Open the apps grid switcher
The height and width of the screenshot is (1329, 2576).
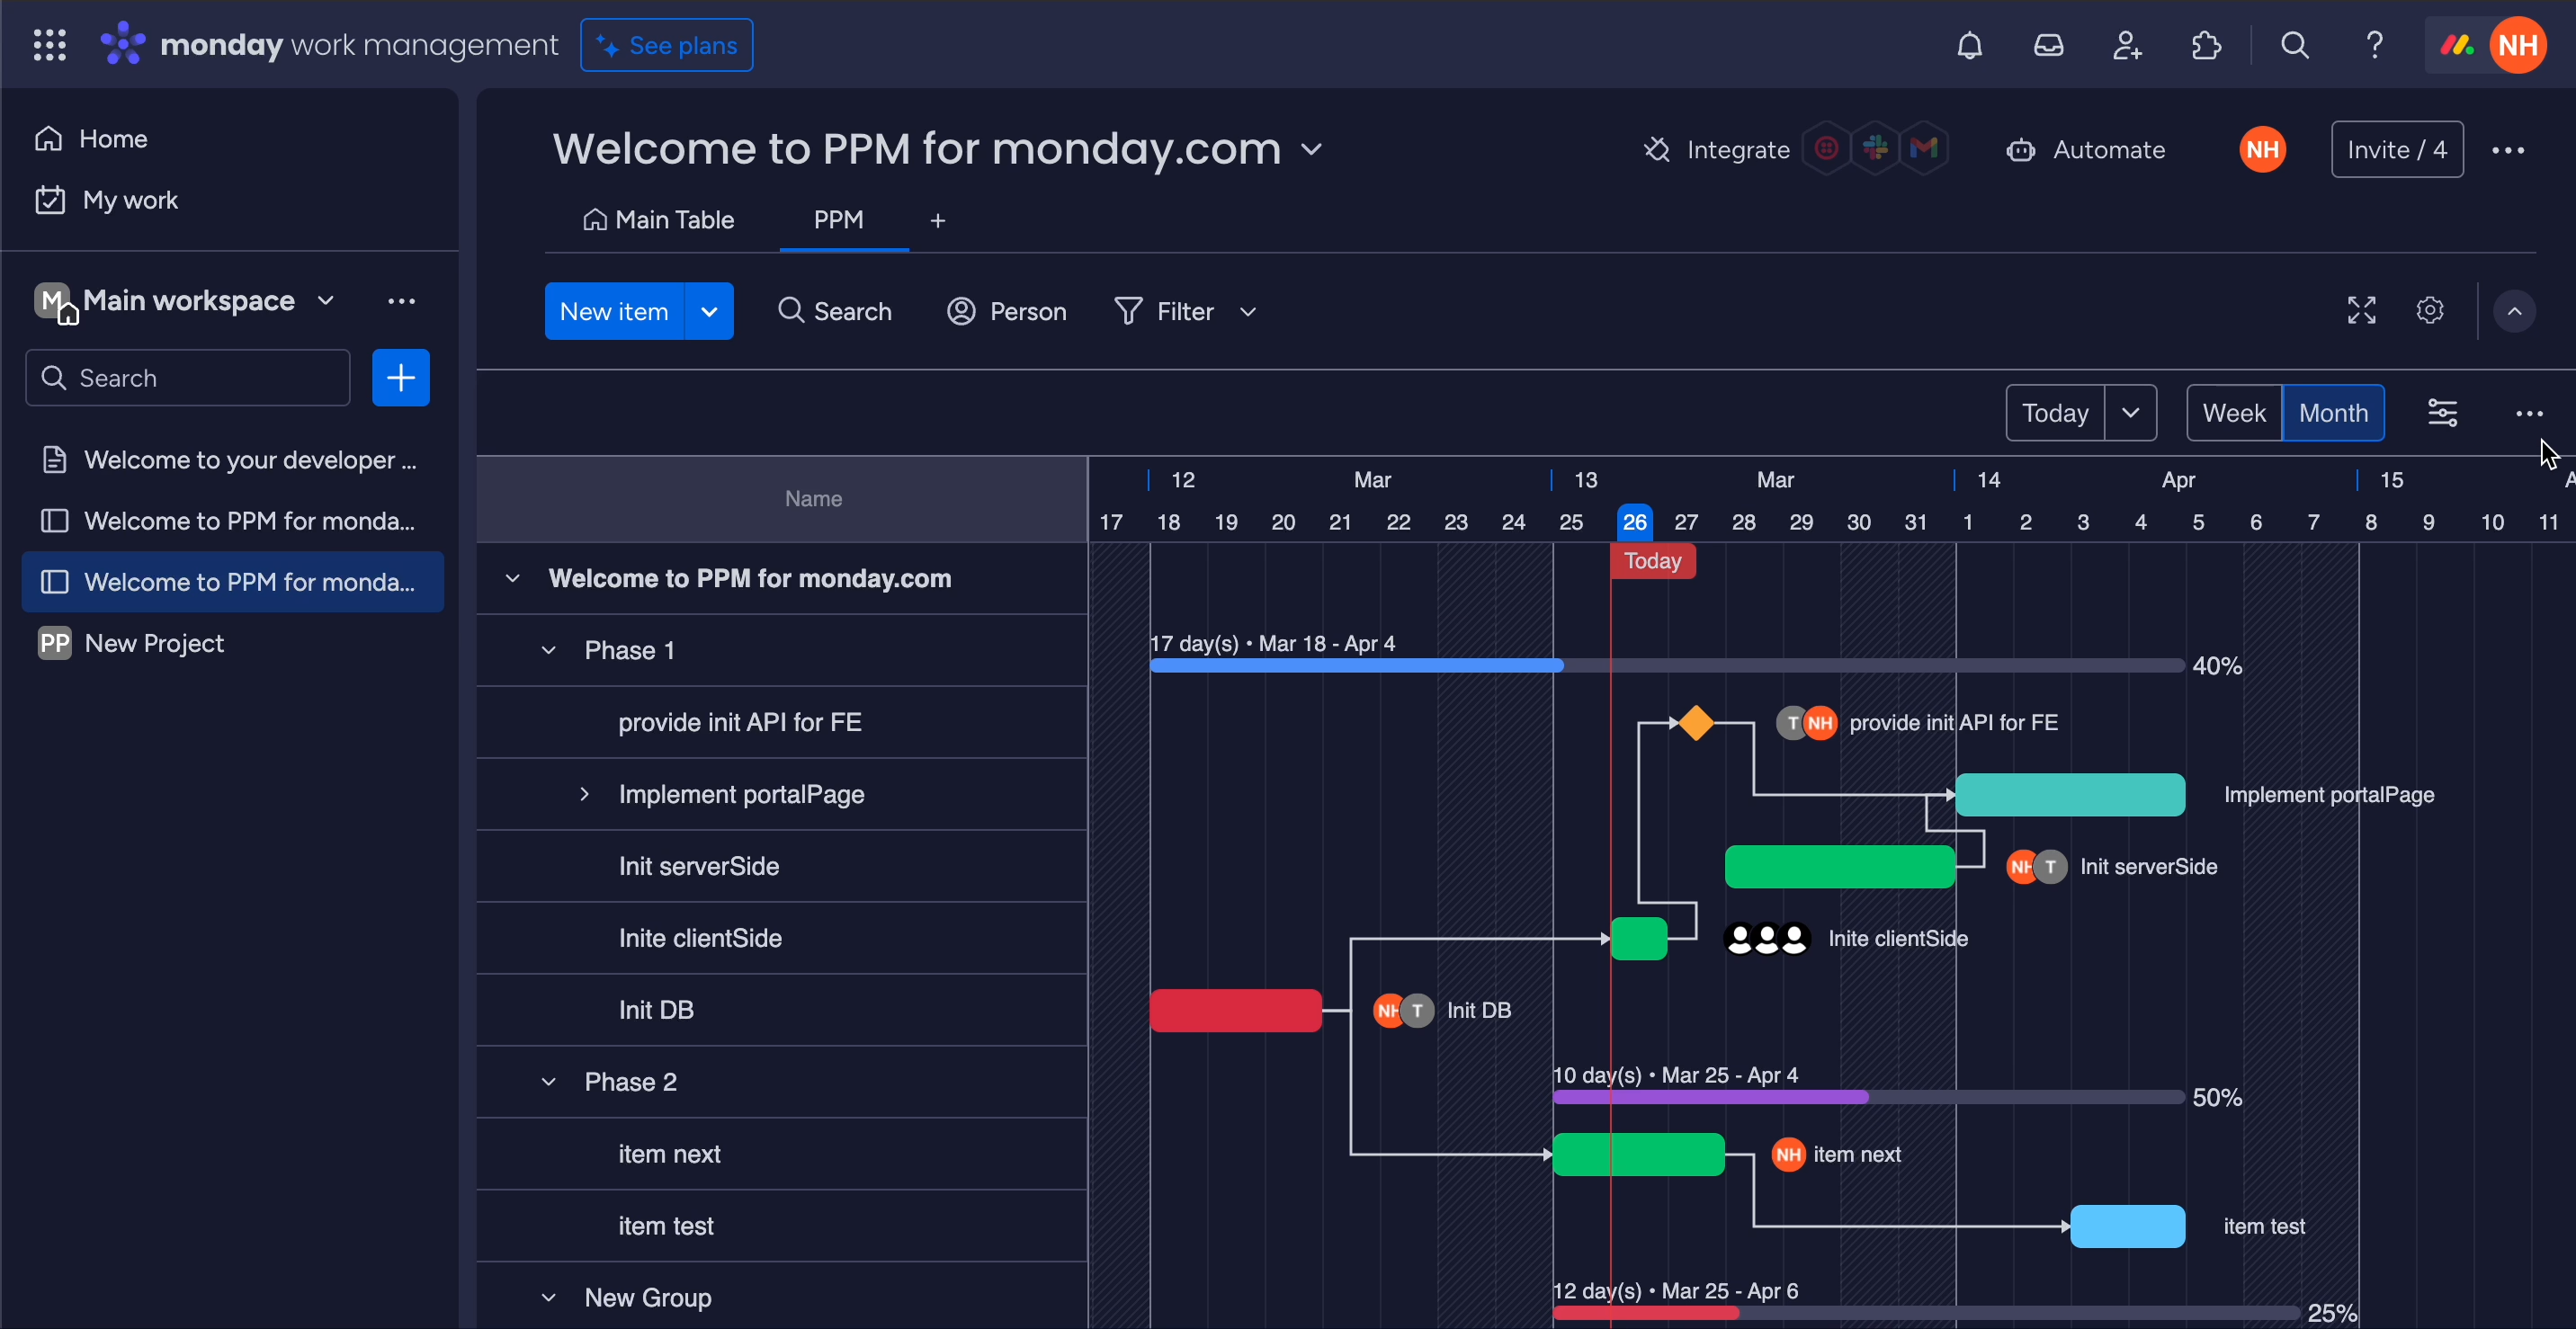pyautogui.click(x=49, y=45)
